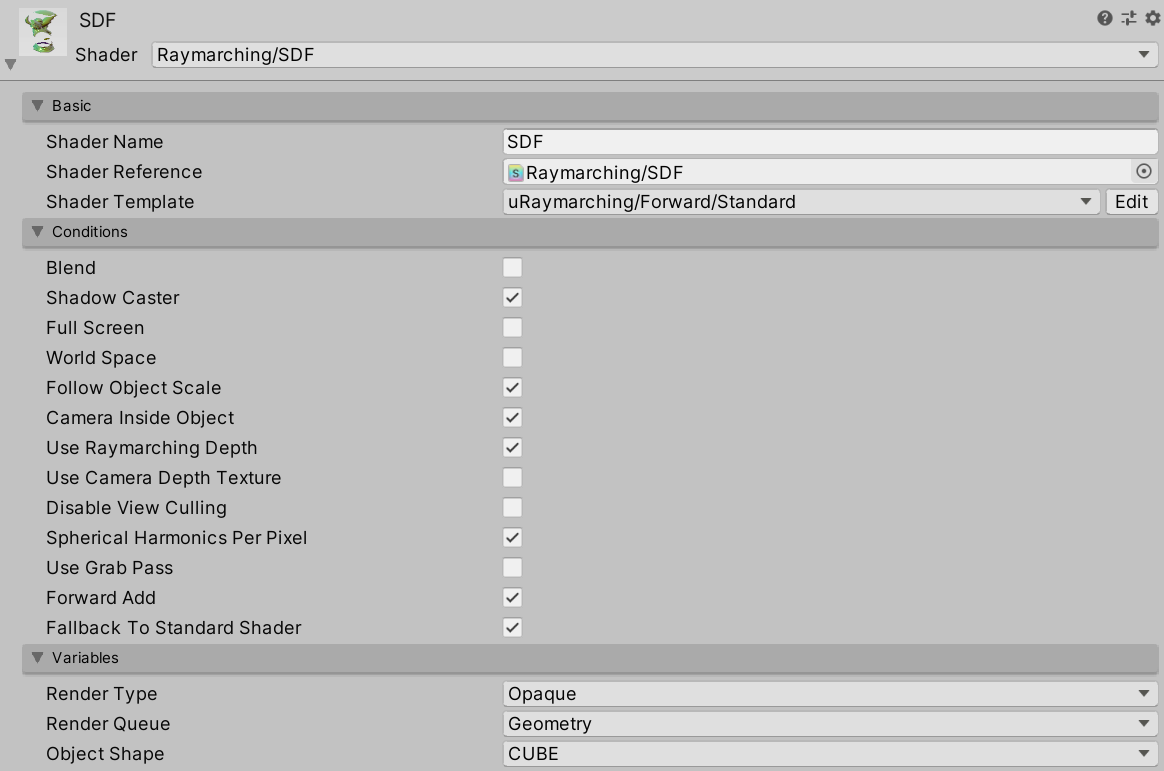This screenshot has height=771, width=1164.
Task: Open the Render Queue dropdown
Action: tap(830, 723)
